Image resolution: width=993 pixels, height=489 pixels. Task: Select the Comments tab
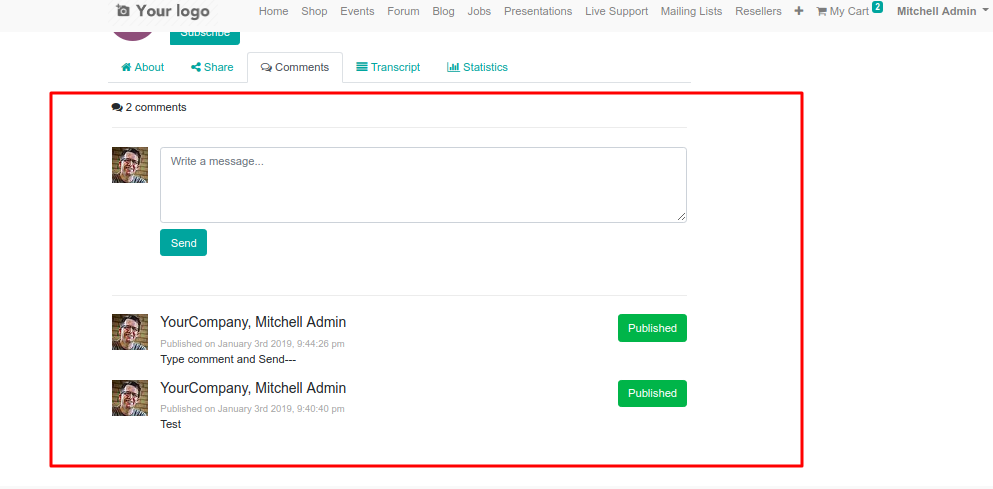pos(295,67)
